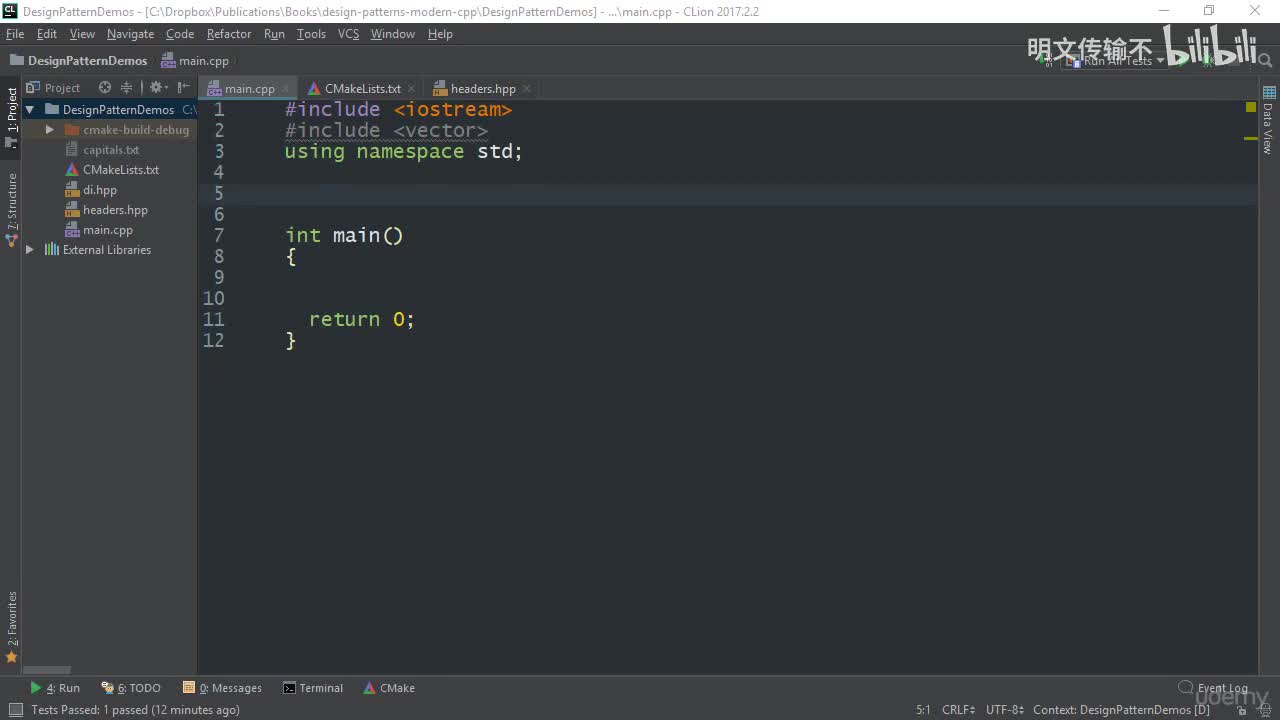The image size is (1280, 720).
Task: Open the CMake tool window
Action: [389, 688]
